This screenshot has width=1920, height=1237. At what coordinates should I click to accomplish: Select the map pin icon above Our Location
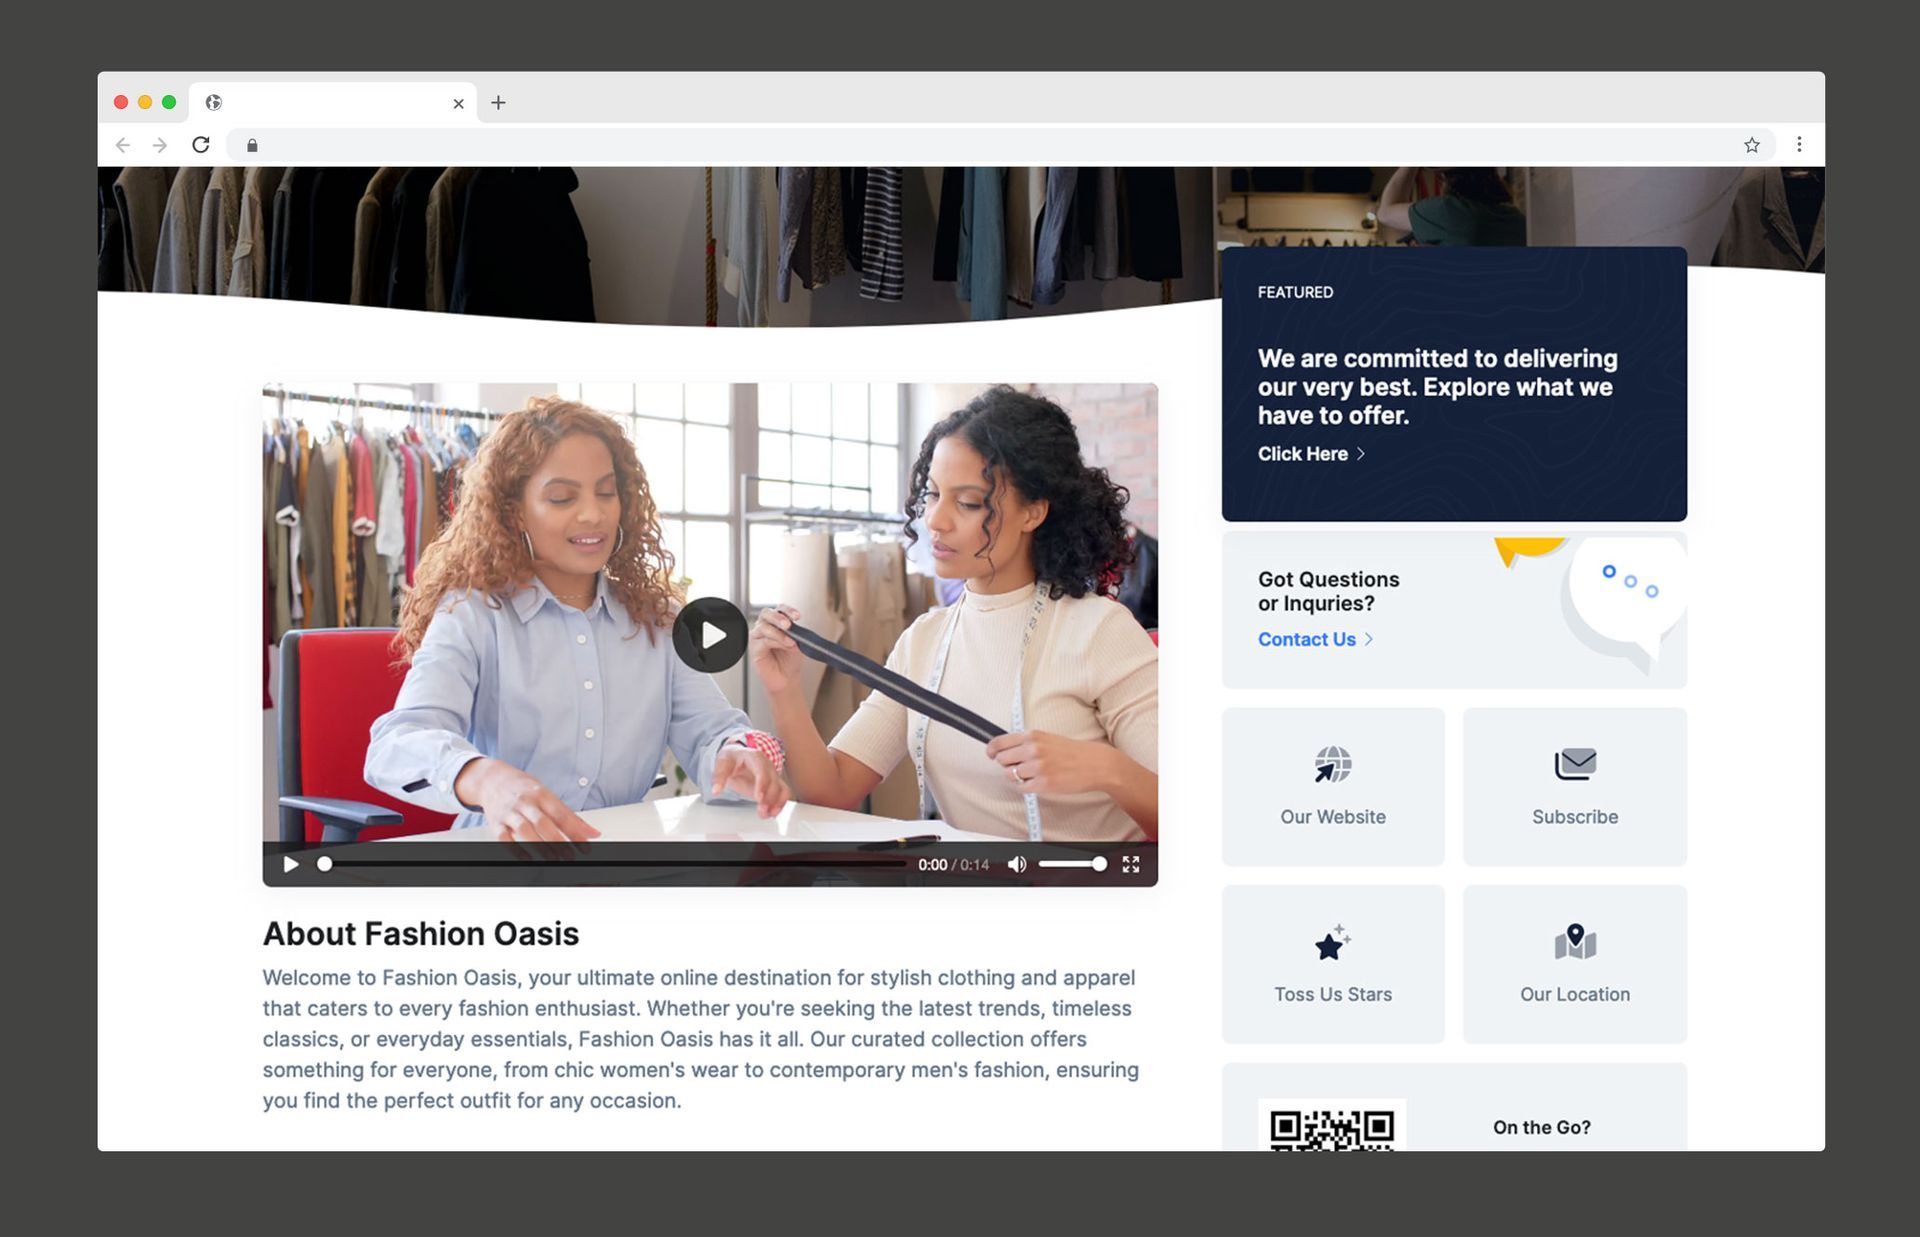[1575, 941]
